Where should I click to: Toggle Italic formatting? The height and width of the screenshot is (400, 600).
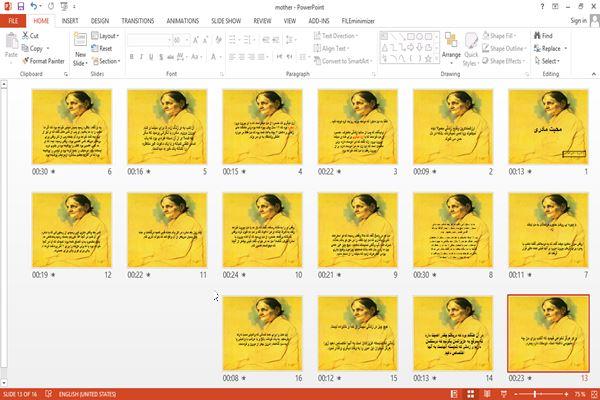[141, 57]
